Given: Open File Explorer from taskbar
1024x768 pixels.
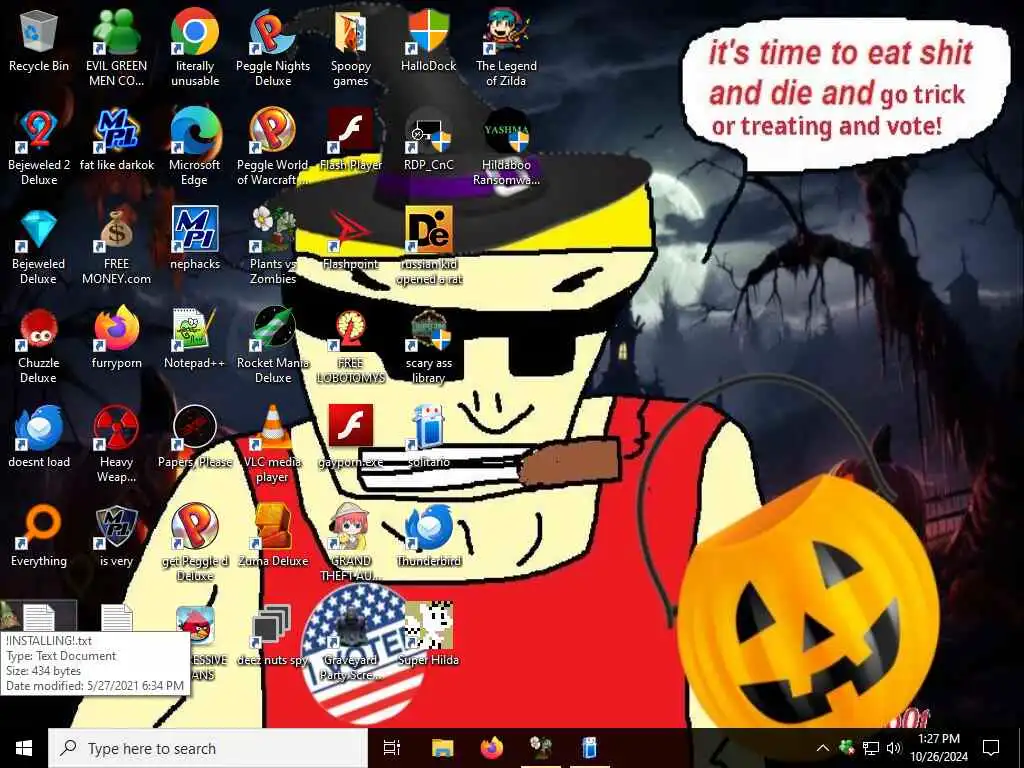Looking at the screenshot, I should point(442,748).
